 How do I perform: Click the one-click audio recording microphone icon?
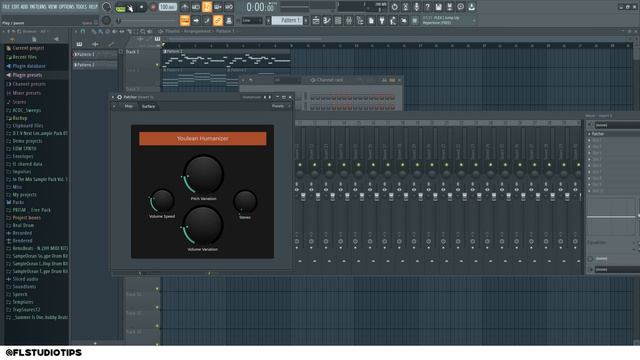tap(416, 7)
